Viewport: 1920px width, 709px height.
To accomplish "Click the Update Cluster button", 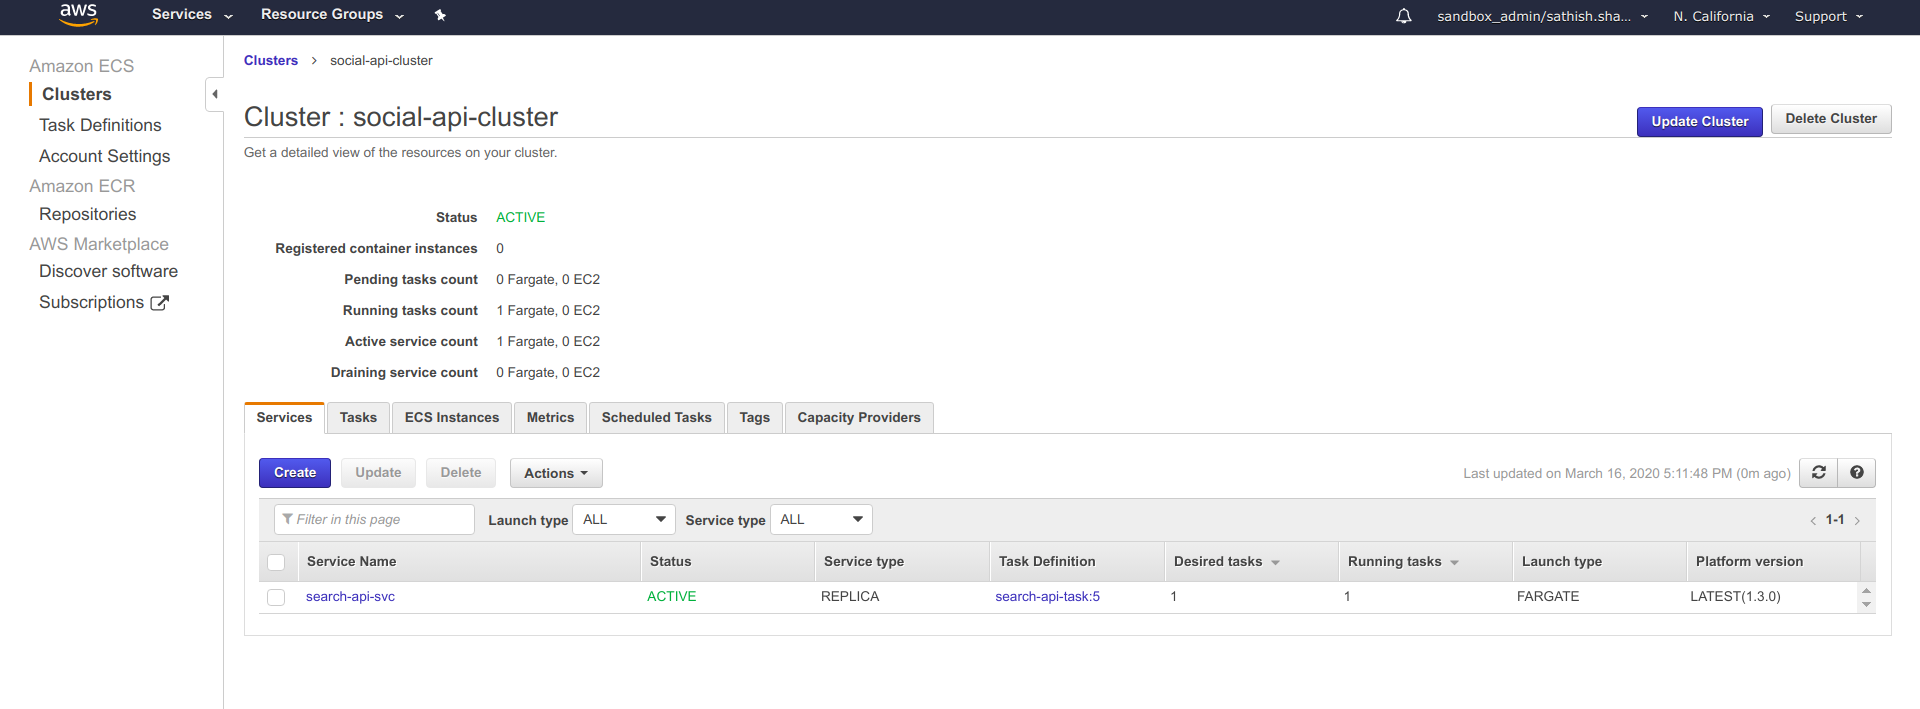I will 1700,121.
